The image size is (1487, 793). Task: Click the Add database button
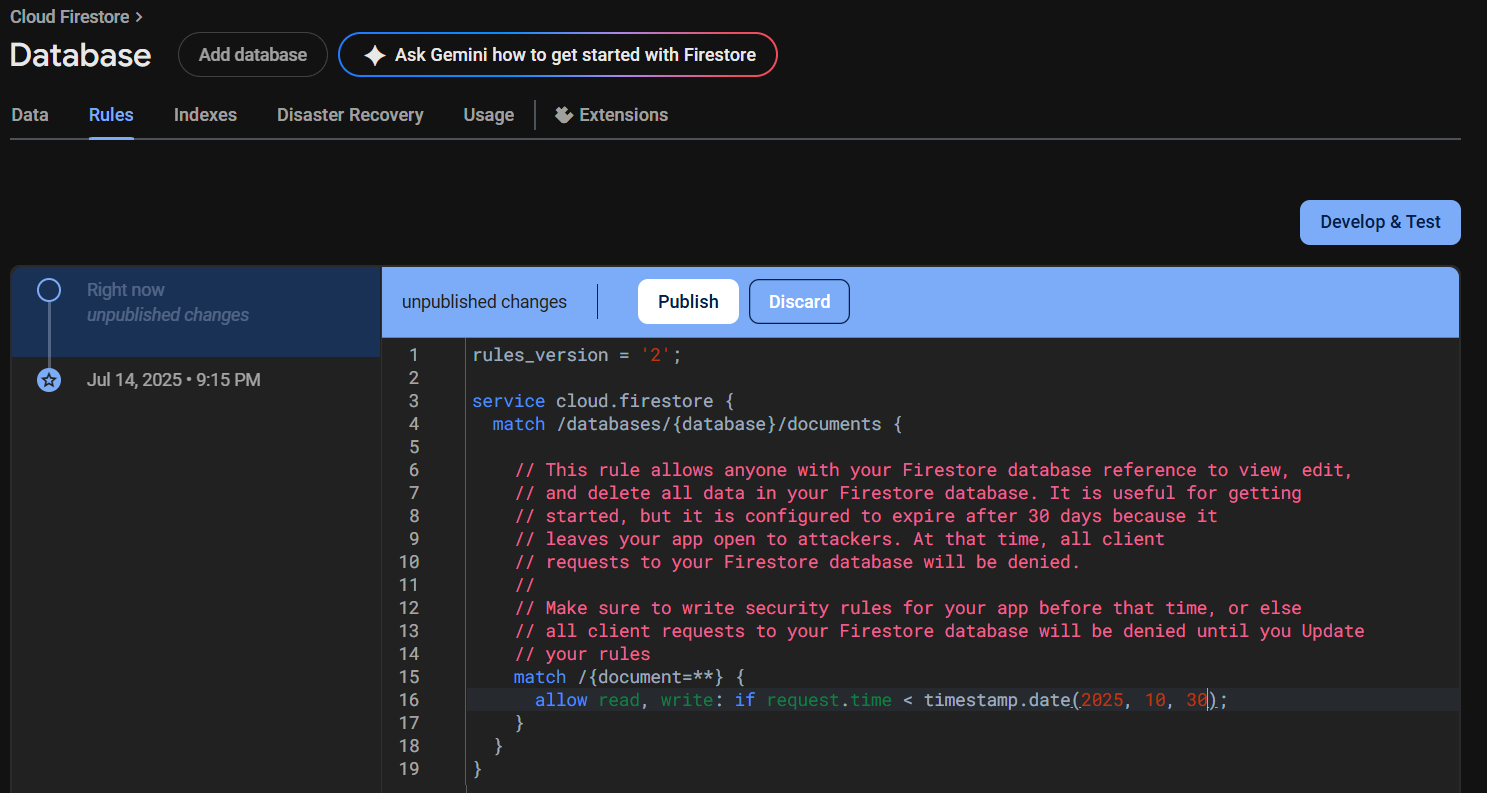coord(252,55)
